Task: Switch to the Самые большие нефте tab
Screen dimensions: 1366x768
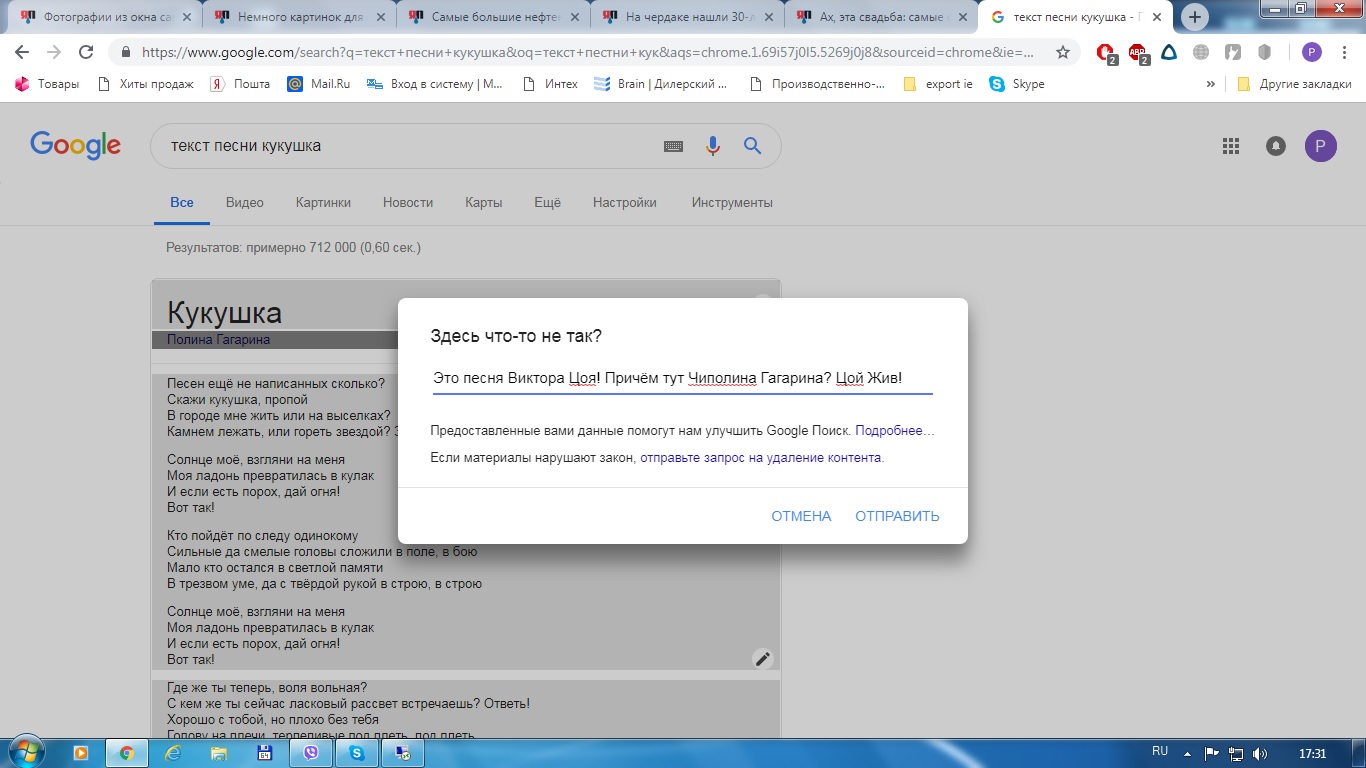Action: 491,17
